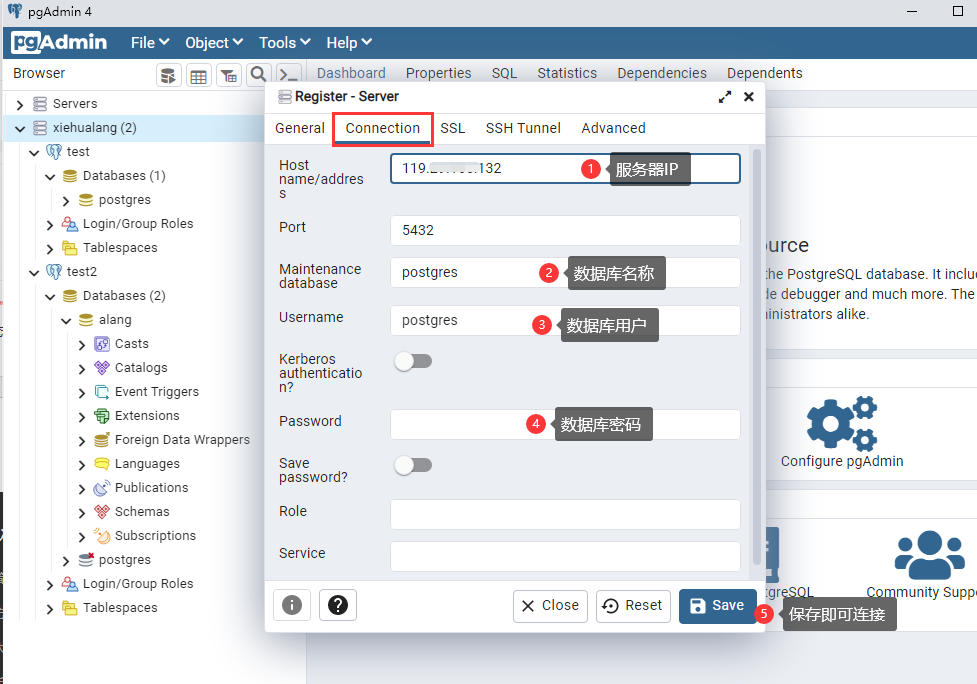The height and width of the screenshot is (684, 977).
Task: Collapse the test2 server node
Action: 34,273
